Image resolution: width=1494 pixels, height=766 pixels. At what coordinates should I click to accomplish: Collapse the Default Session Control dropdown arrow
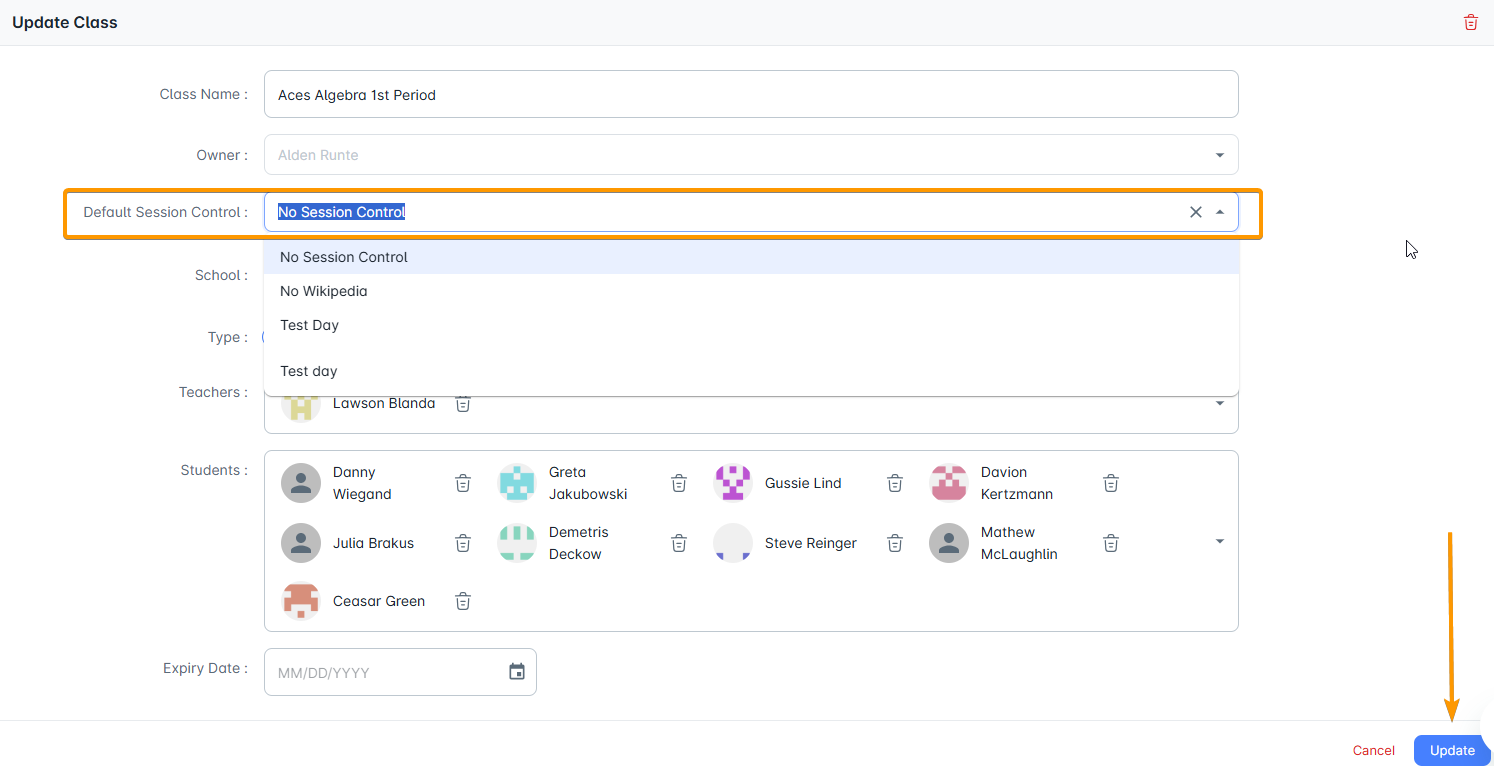coord(1220,212)
